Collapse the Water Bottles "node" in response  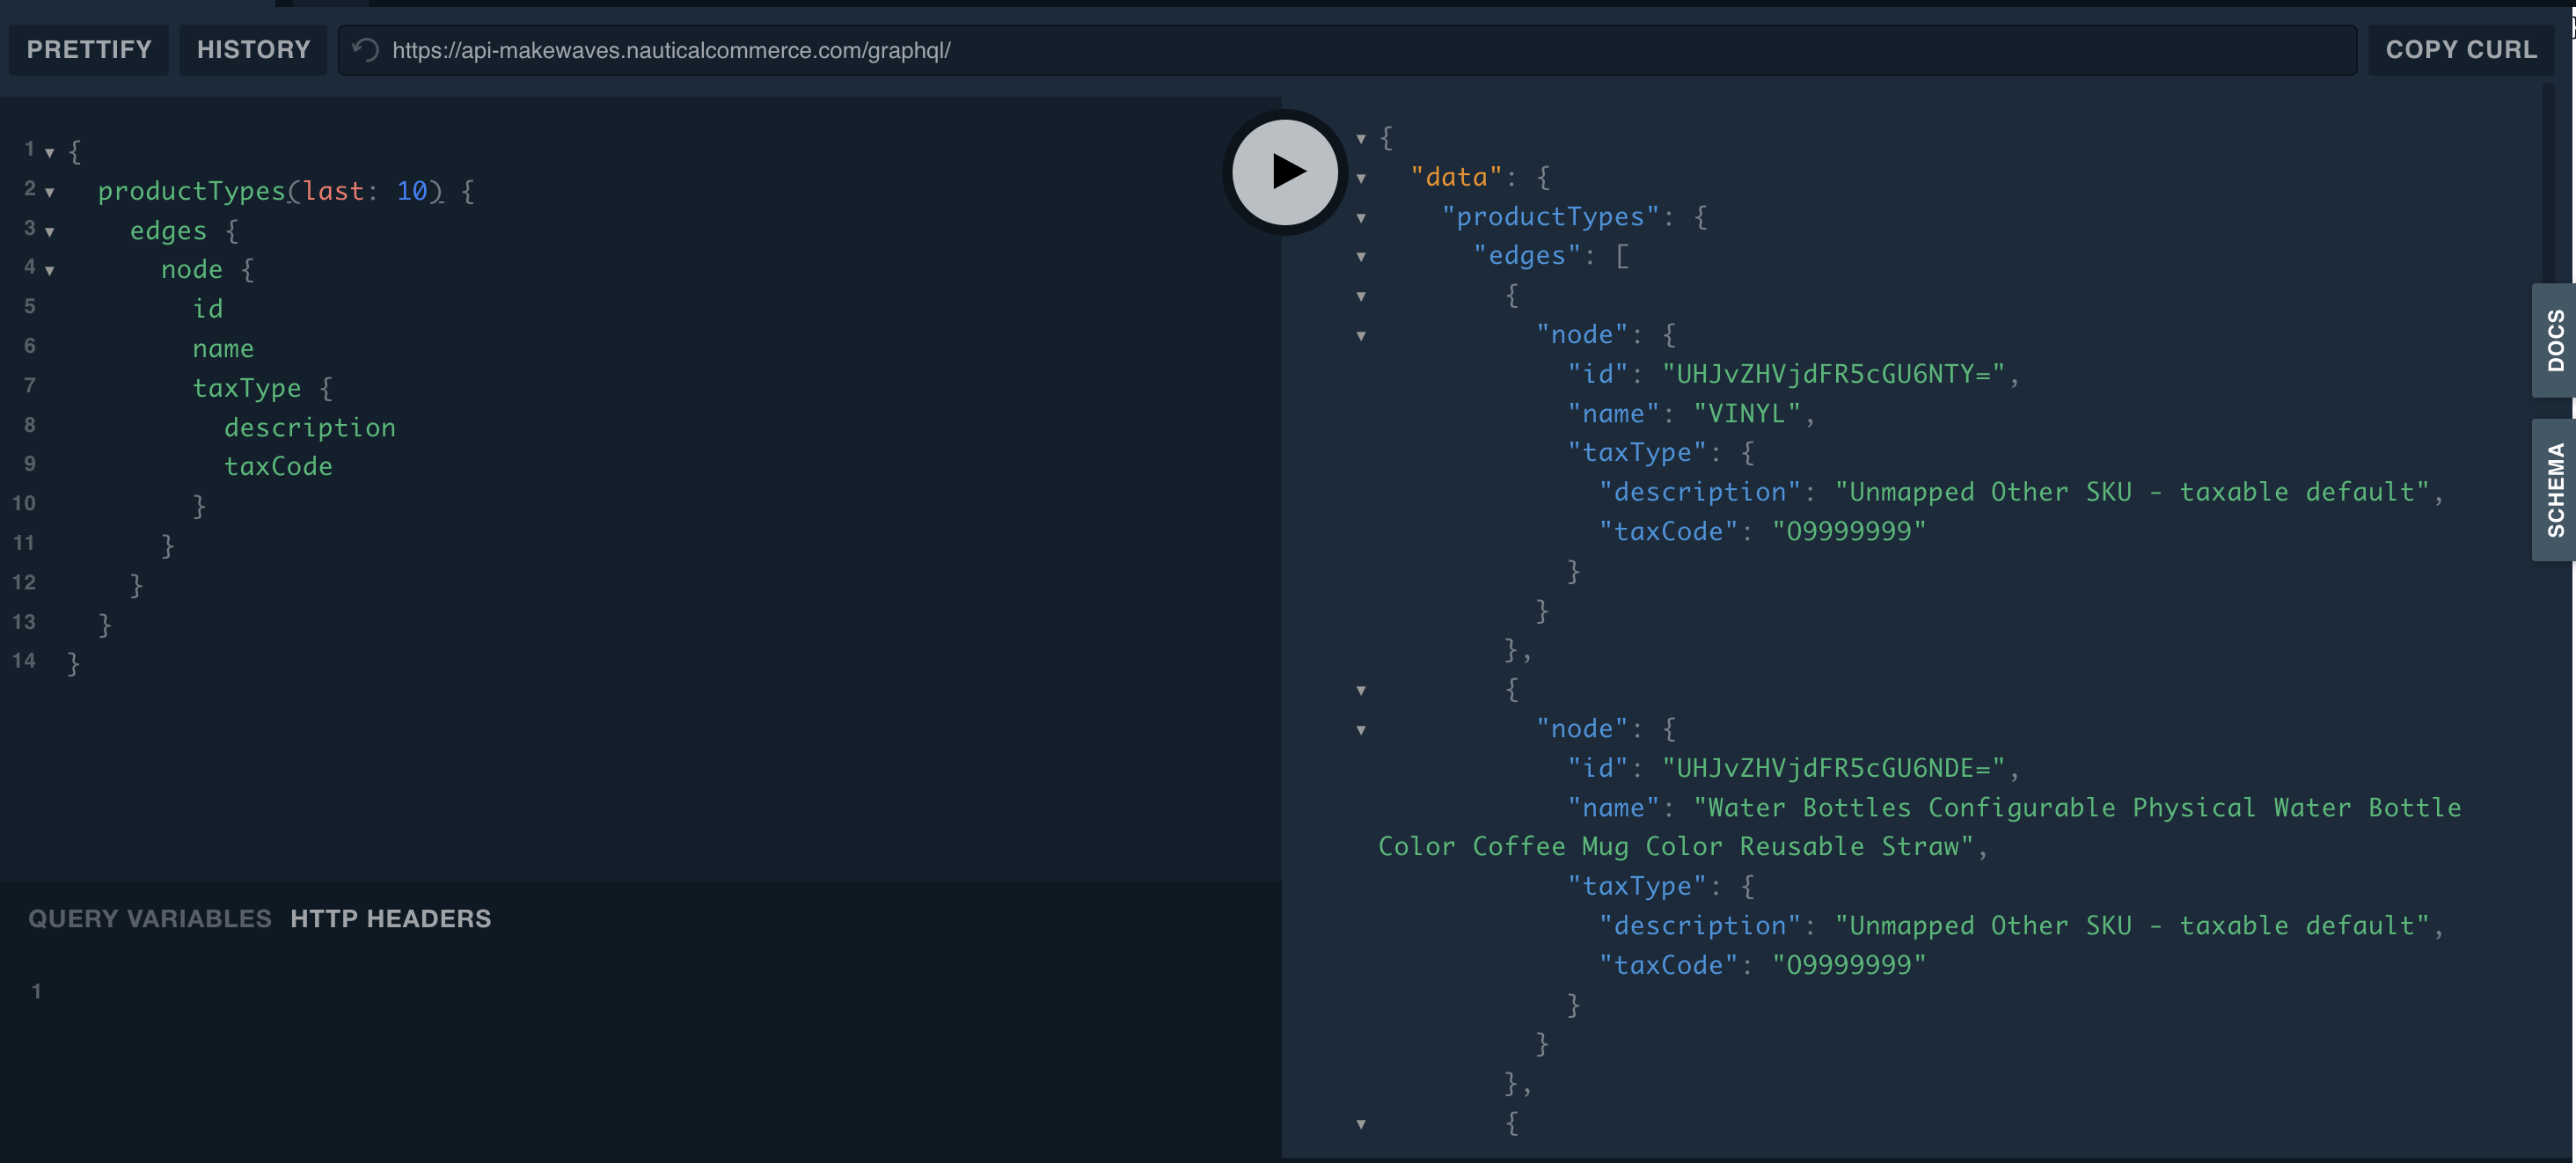(1361, 730)
